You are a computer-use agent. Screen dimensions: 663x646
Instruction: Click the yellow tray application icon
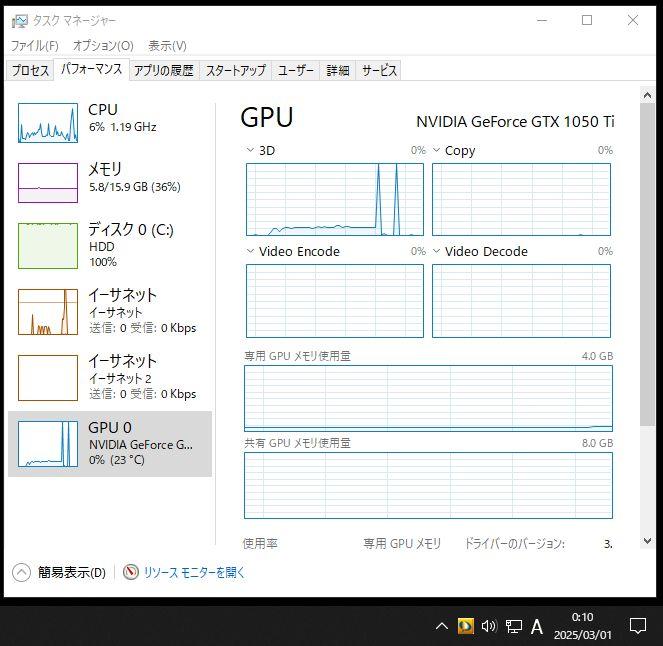466,626
